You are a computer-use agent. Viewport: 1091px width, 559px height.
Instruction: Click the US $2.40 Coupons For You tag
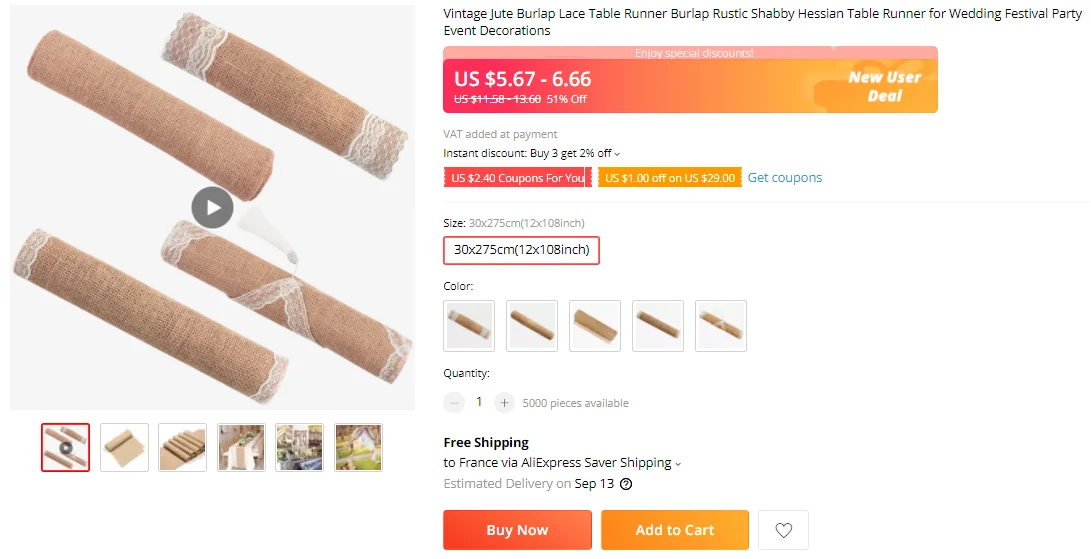pyautogui.click(x=515, y=178)
